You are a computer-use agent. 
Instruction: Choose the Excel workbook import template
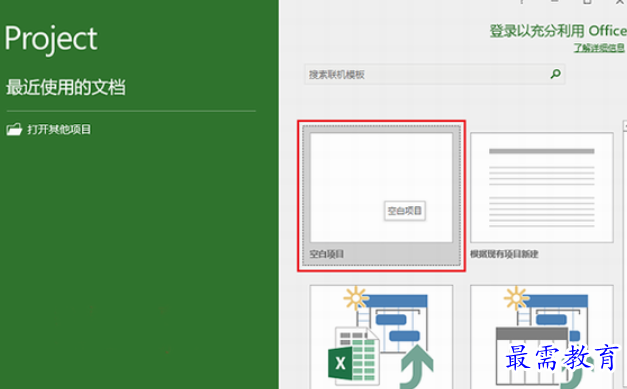(381, 337)
